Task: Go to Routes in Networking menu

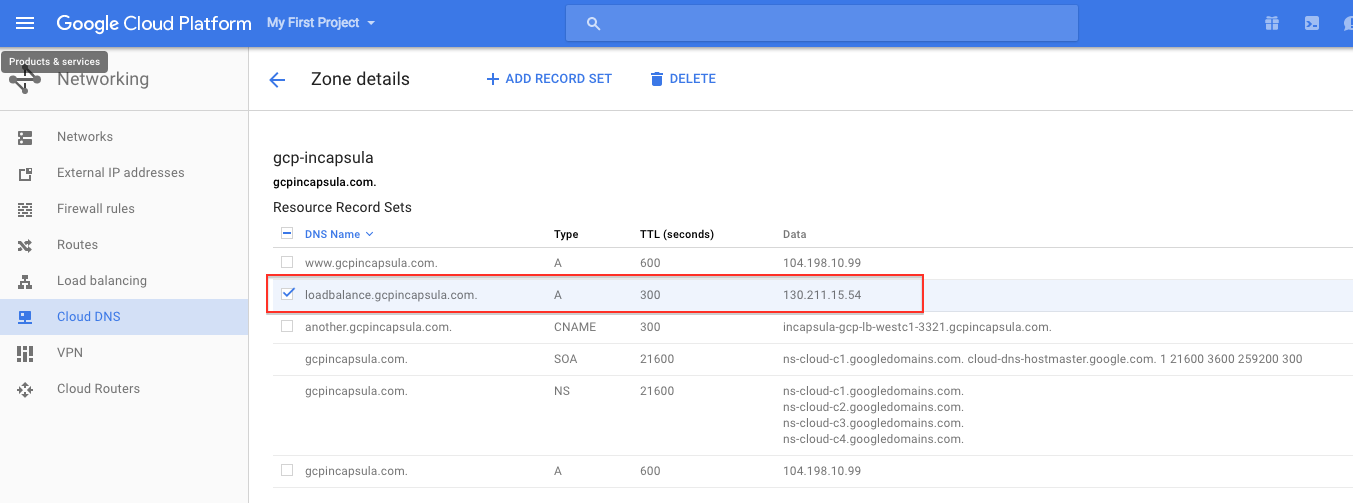Action: pos(77,245)
